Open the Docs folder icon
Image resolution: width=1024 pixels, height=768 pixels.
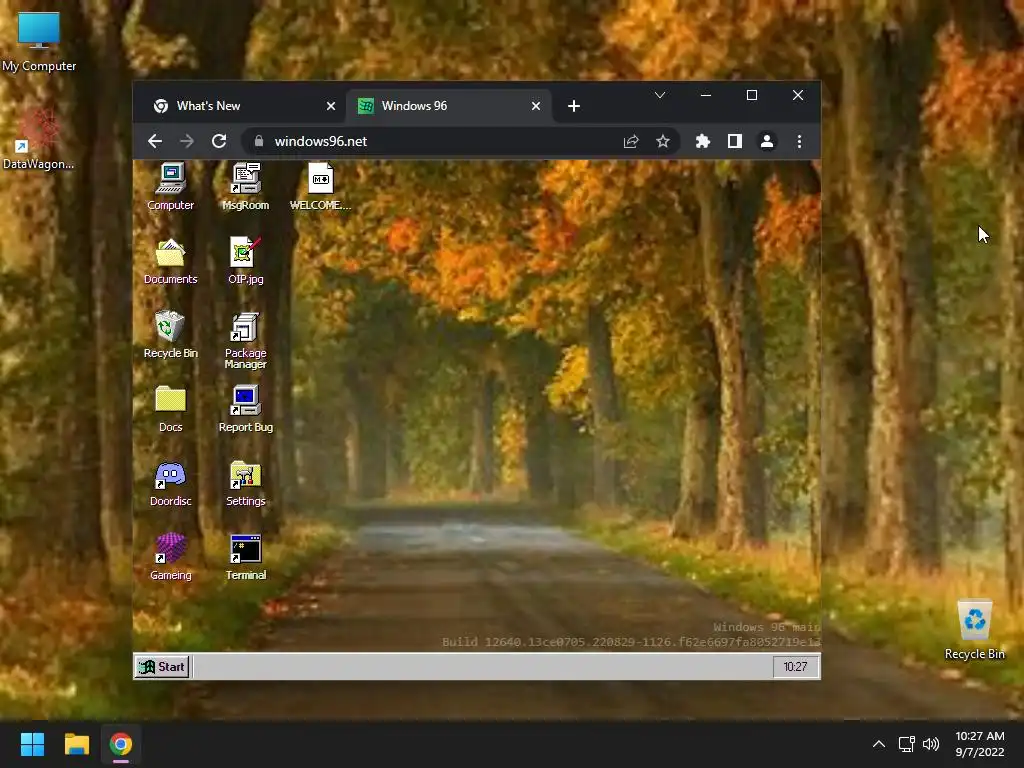point(170,409)
